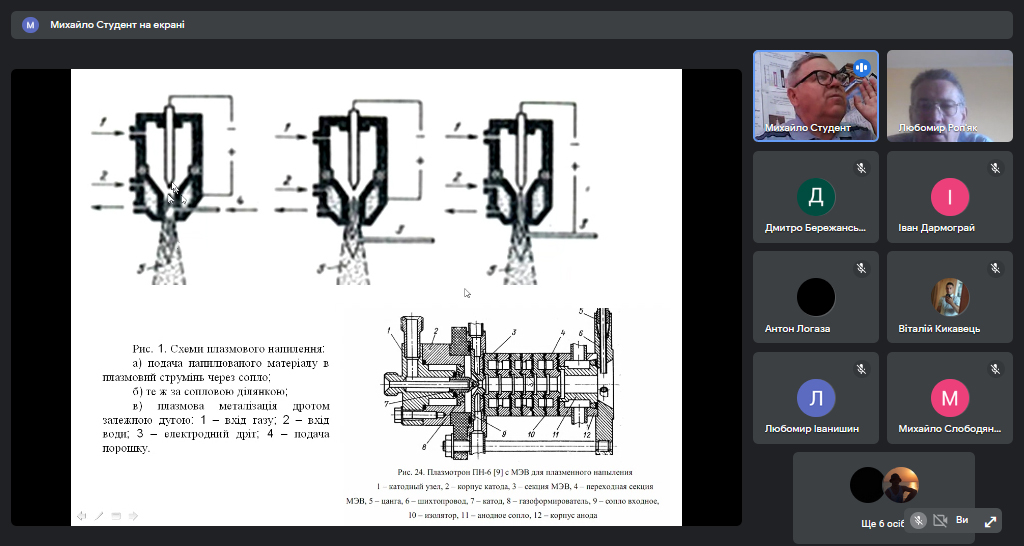
Task: Click the previous slide arrow in the presentation
Action: 82,516
